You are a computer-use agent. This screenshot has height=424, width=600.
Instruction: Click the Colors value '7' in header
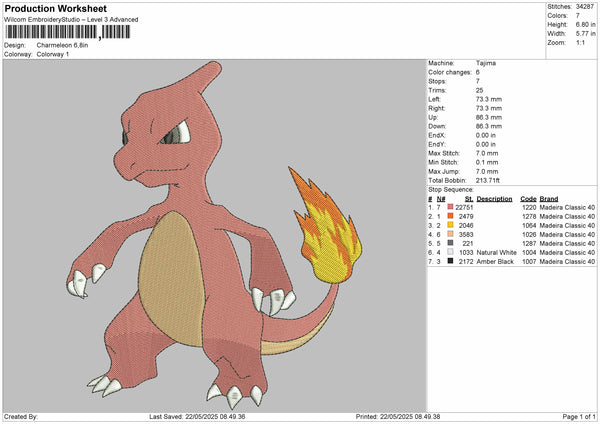click(578, 16)
